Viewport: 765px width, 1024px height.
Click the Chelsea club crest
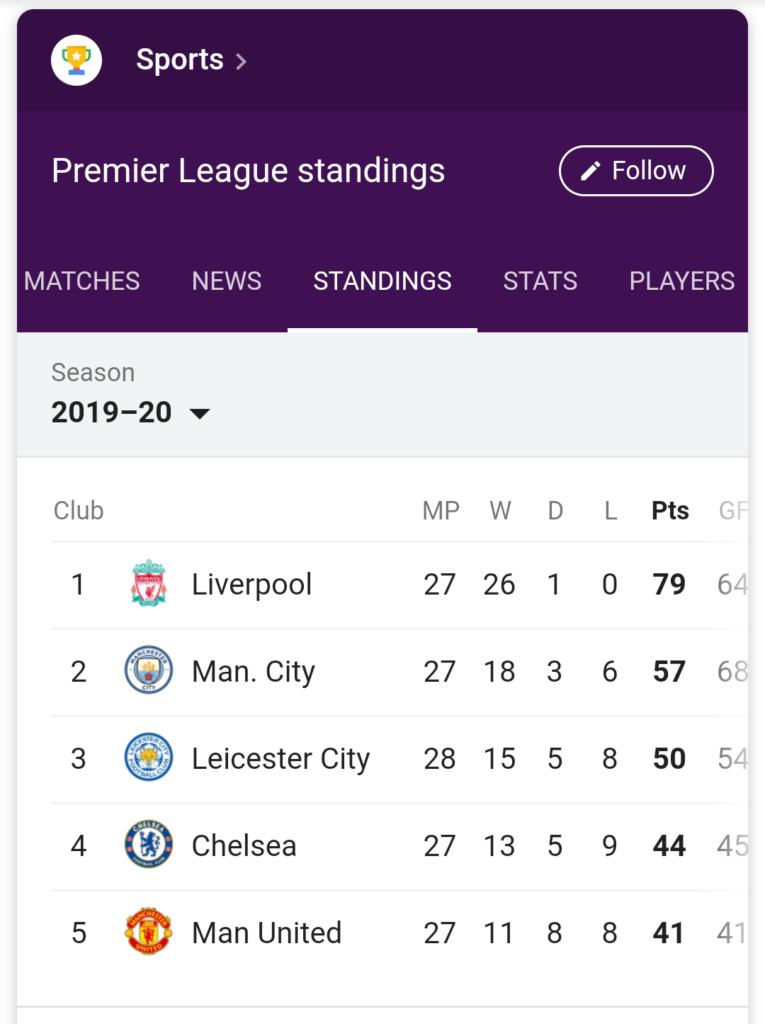coord(149,844)
